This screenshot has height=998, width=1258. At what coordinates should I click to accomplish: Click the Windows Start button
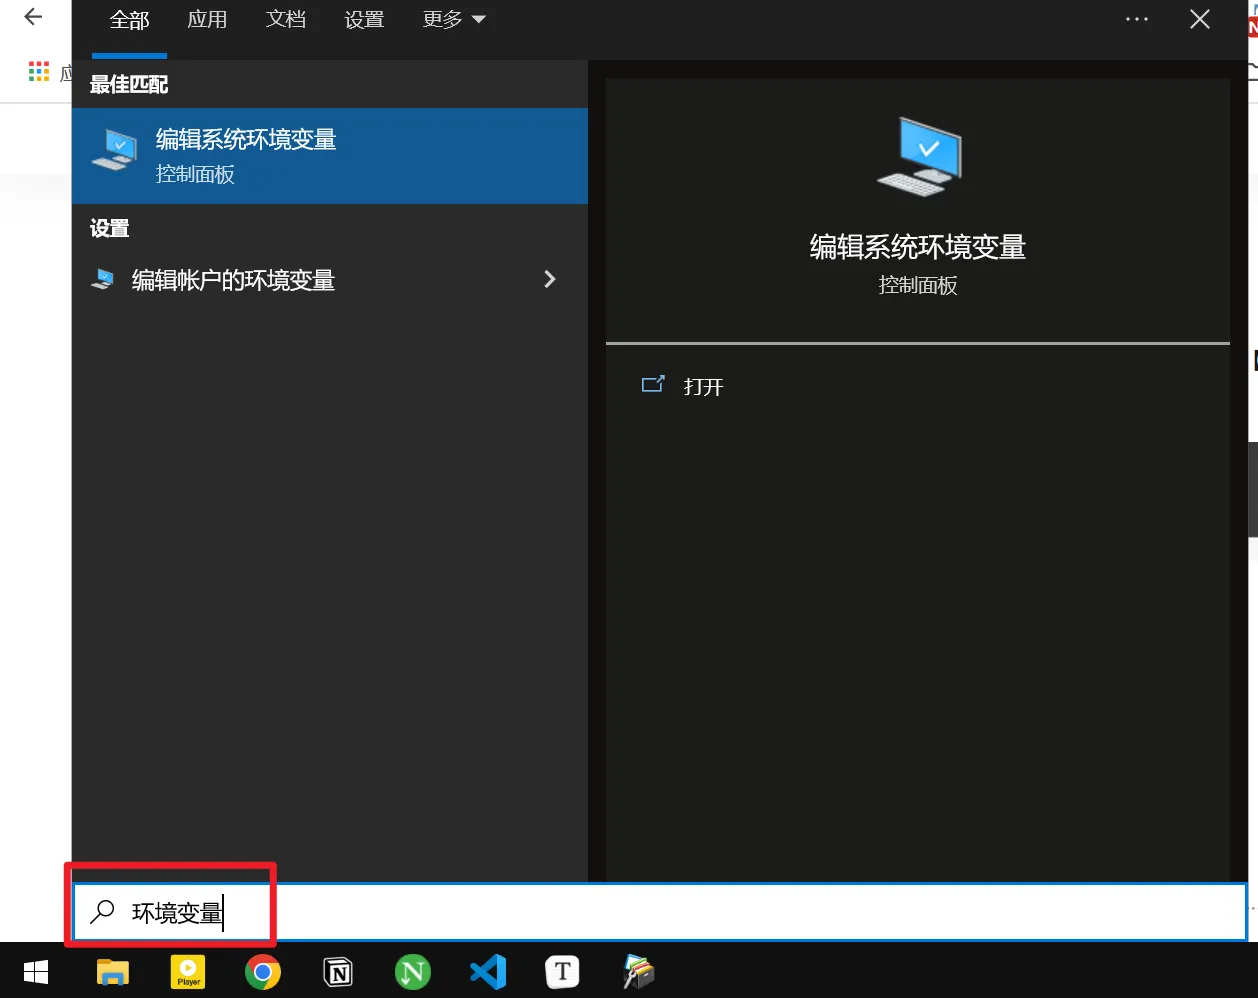36,972
